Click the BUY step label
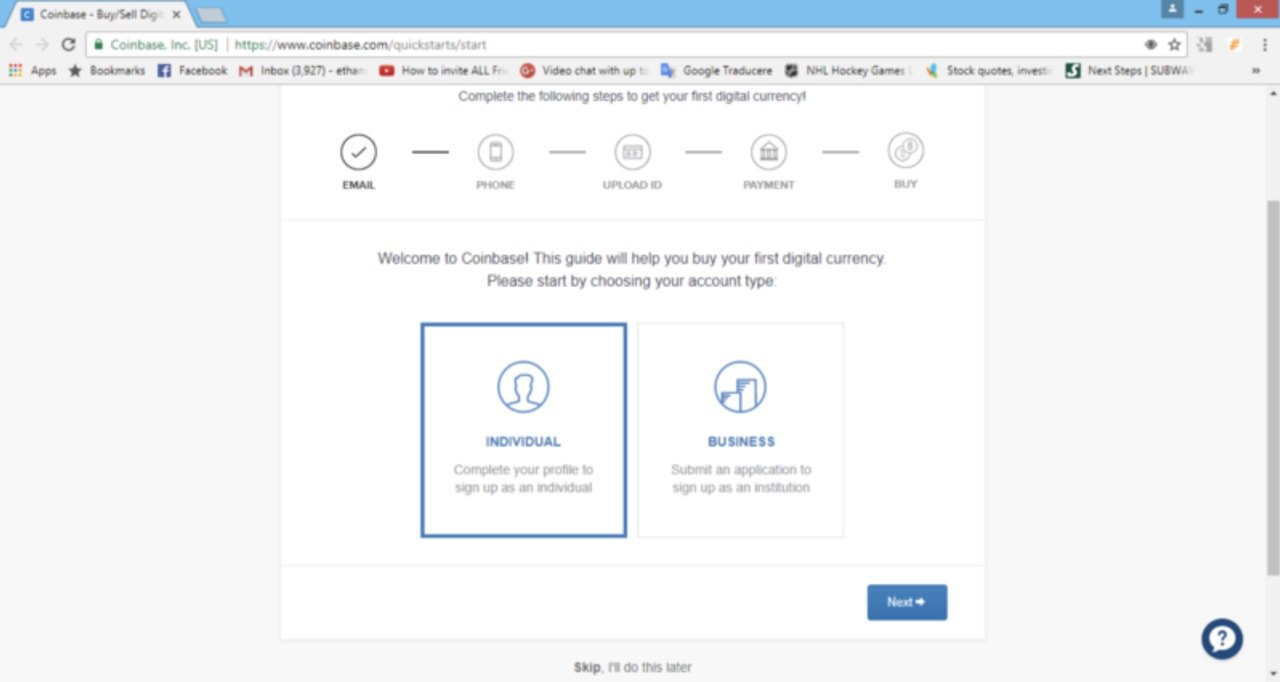1280x682 pixels. (x=905, y=184)
